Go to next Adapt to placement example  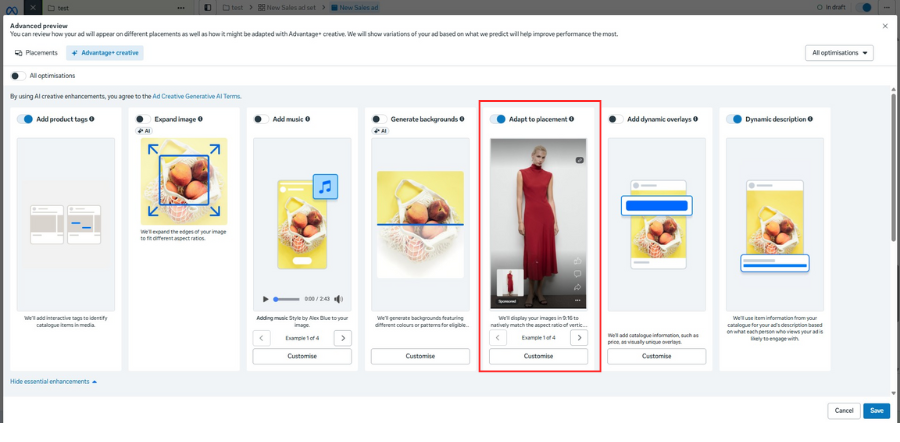(579, 338)
